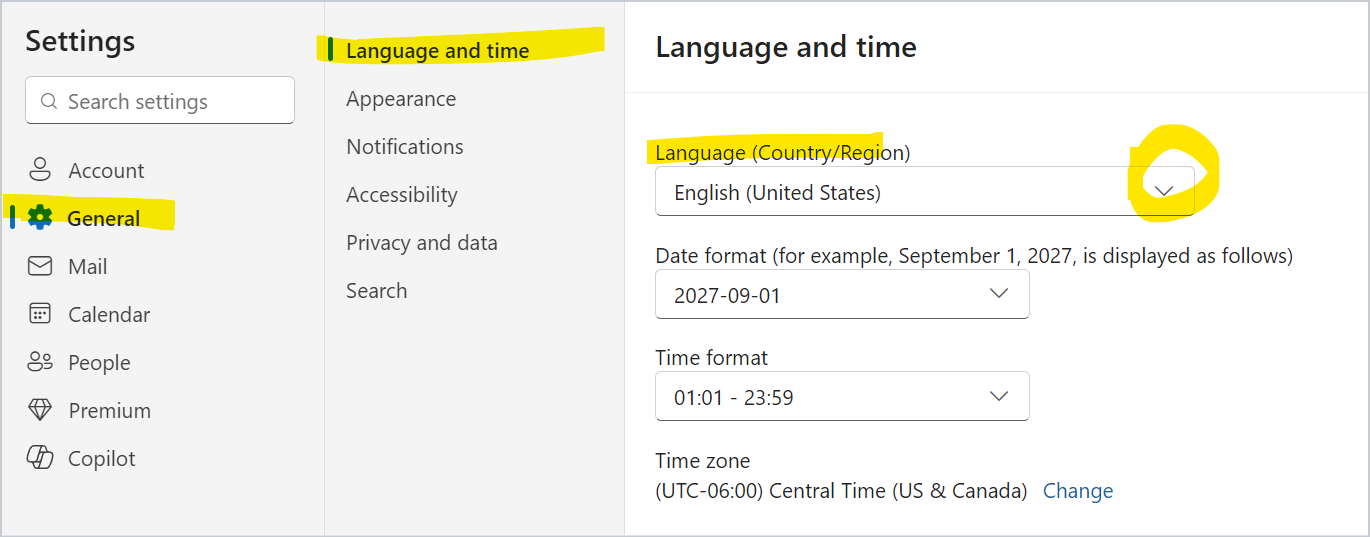Click the Mail envelope icon
Viewport: 1370px width, 537px height.
40,266
